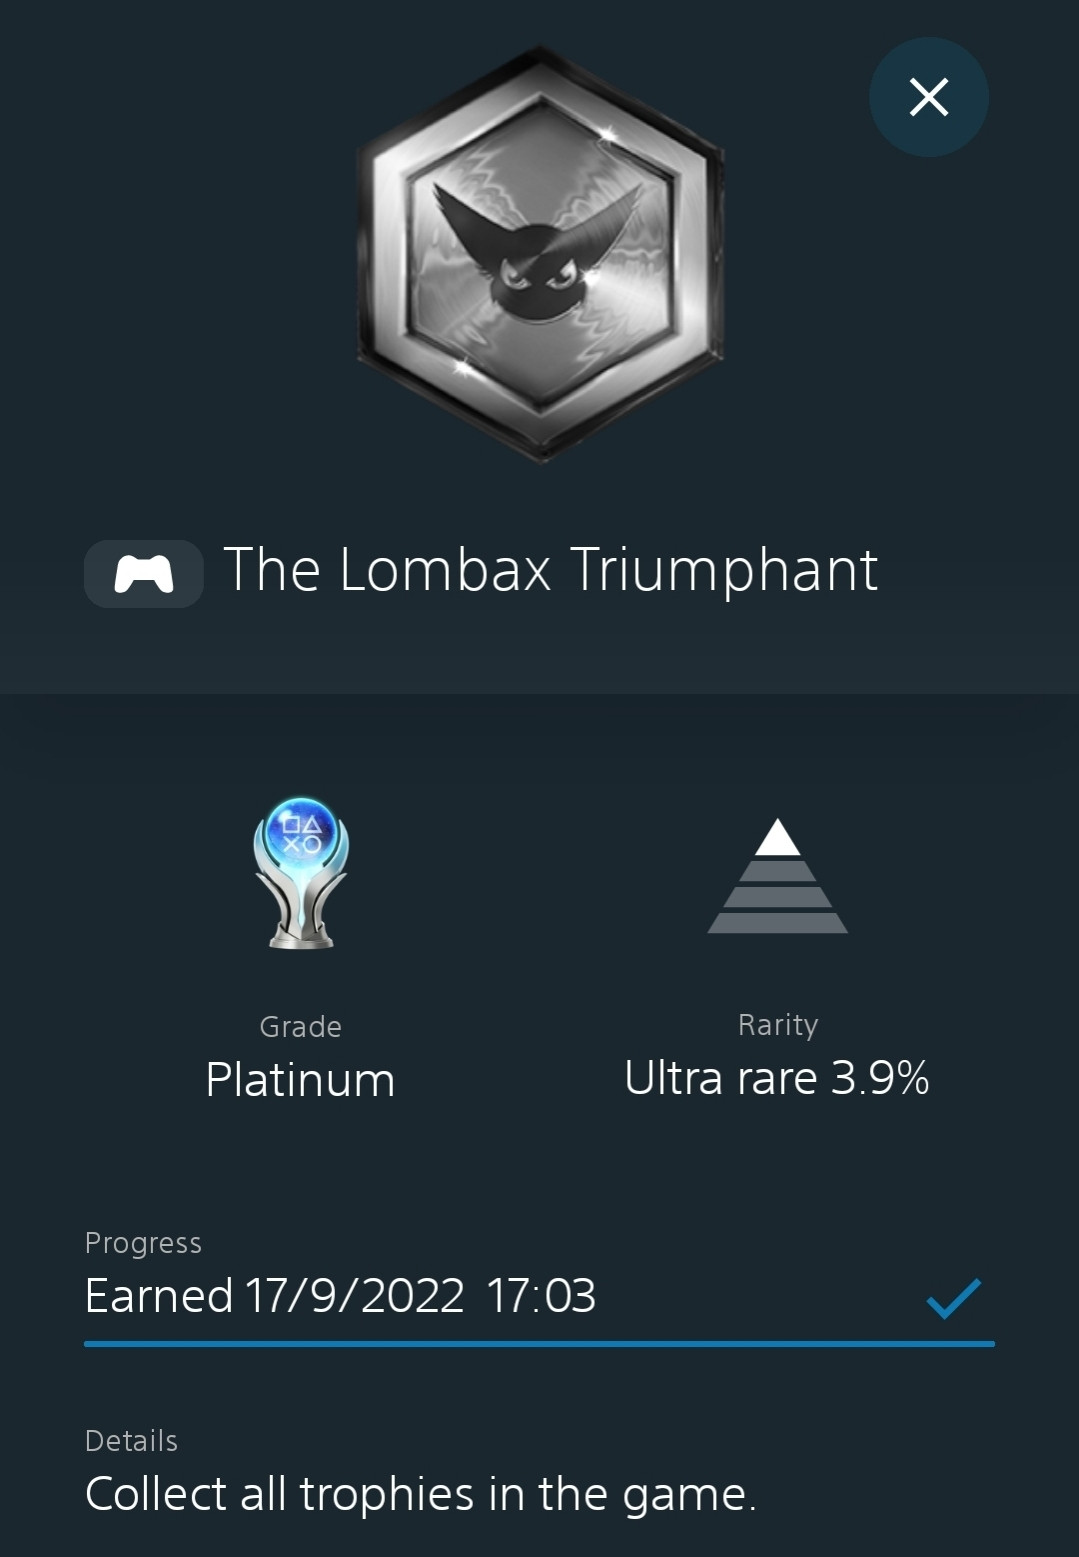Click the bottom tier of the rarity pyramid

(x=778, y=923)
